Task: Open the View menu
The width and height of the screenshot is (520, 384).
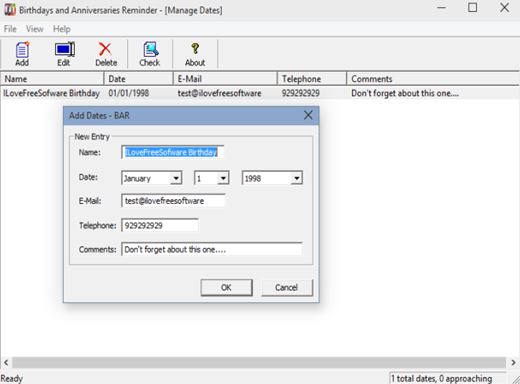Action: tap(35, 29)
